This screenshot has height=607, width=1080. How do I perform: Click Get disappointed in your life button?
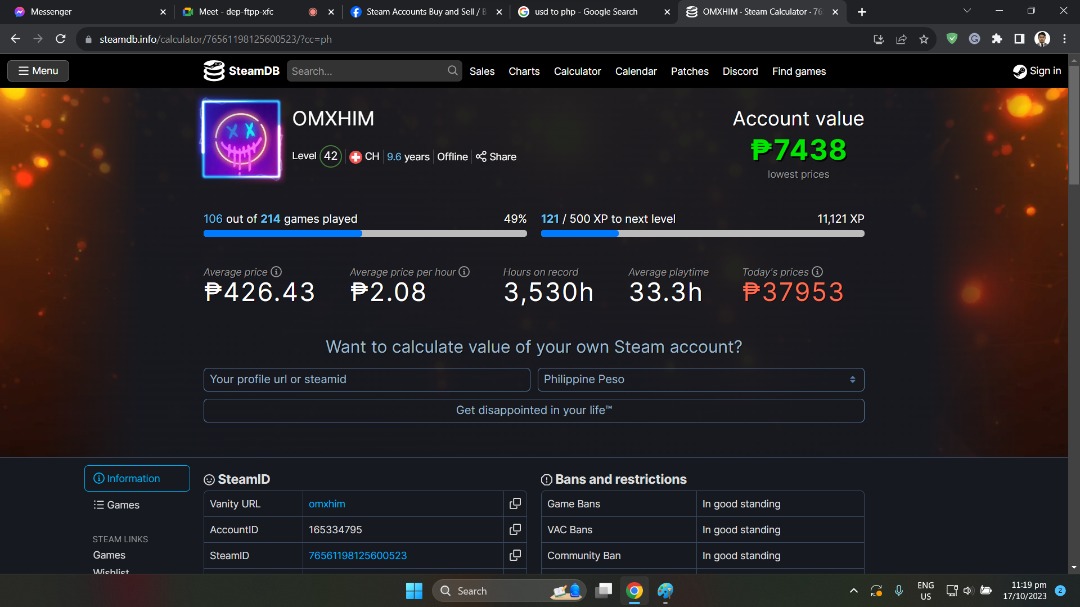click(534, 411)
